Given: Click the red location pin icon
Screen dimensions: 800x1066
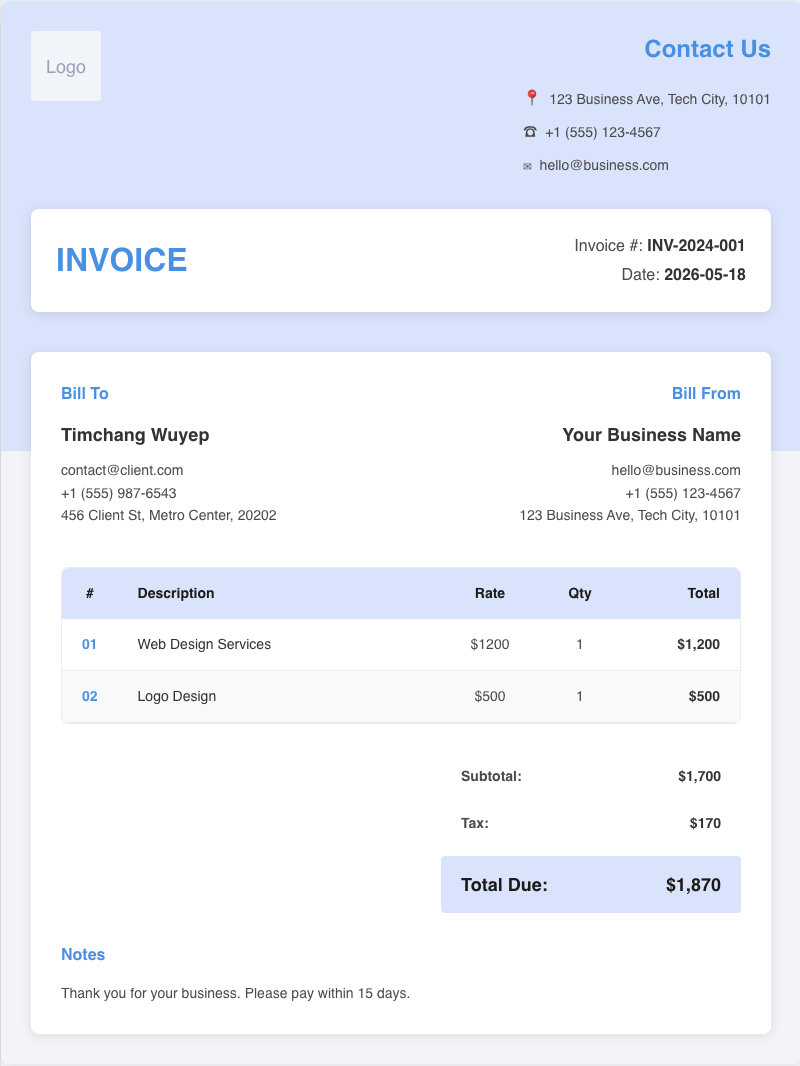Looking at the screenshot, I should 532,99.
